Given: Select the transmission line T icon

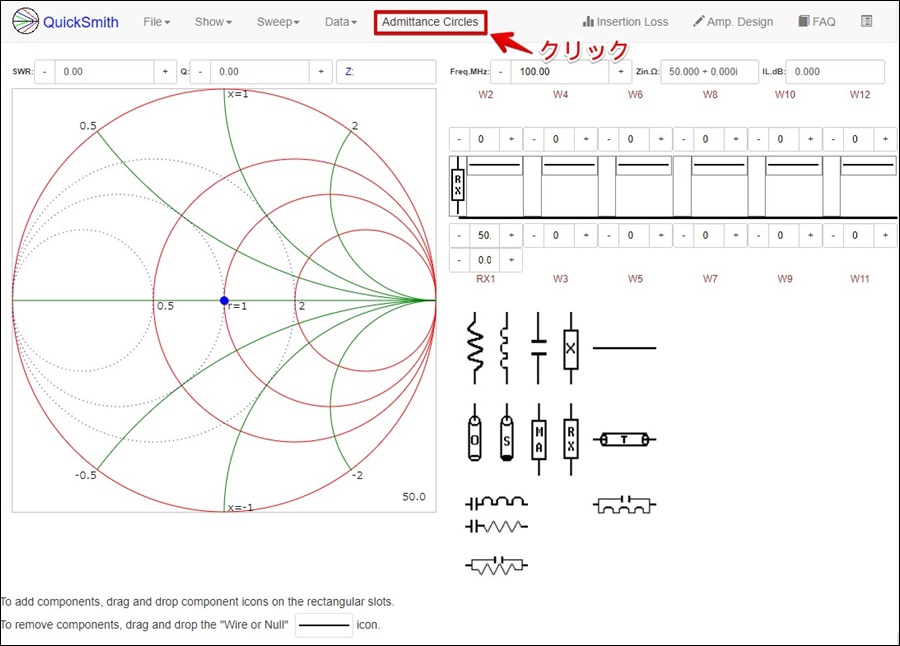Looking at the screenshot, I should click(624, 440).
